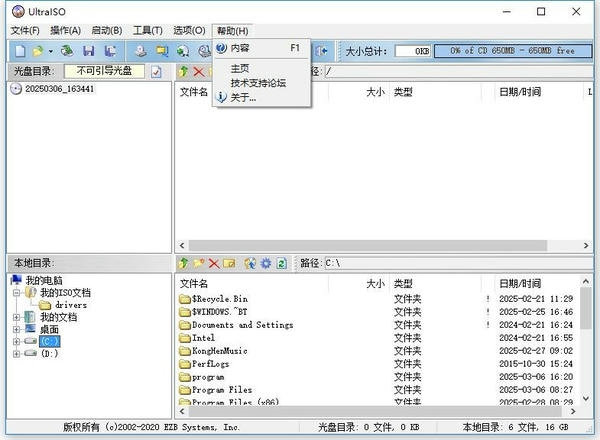Expand the 桌面 tree node

pyautogui.click(x=16, y=329)
